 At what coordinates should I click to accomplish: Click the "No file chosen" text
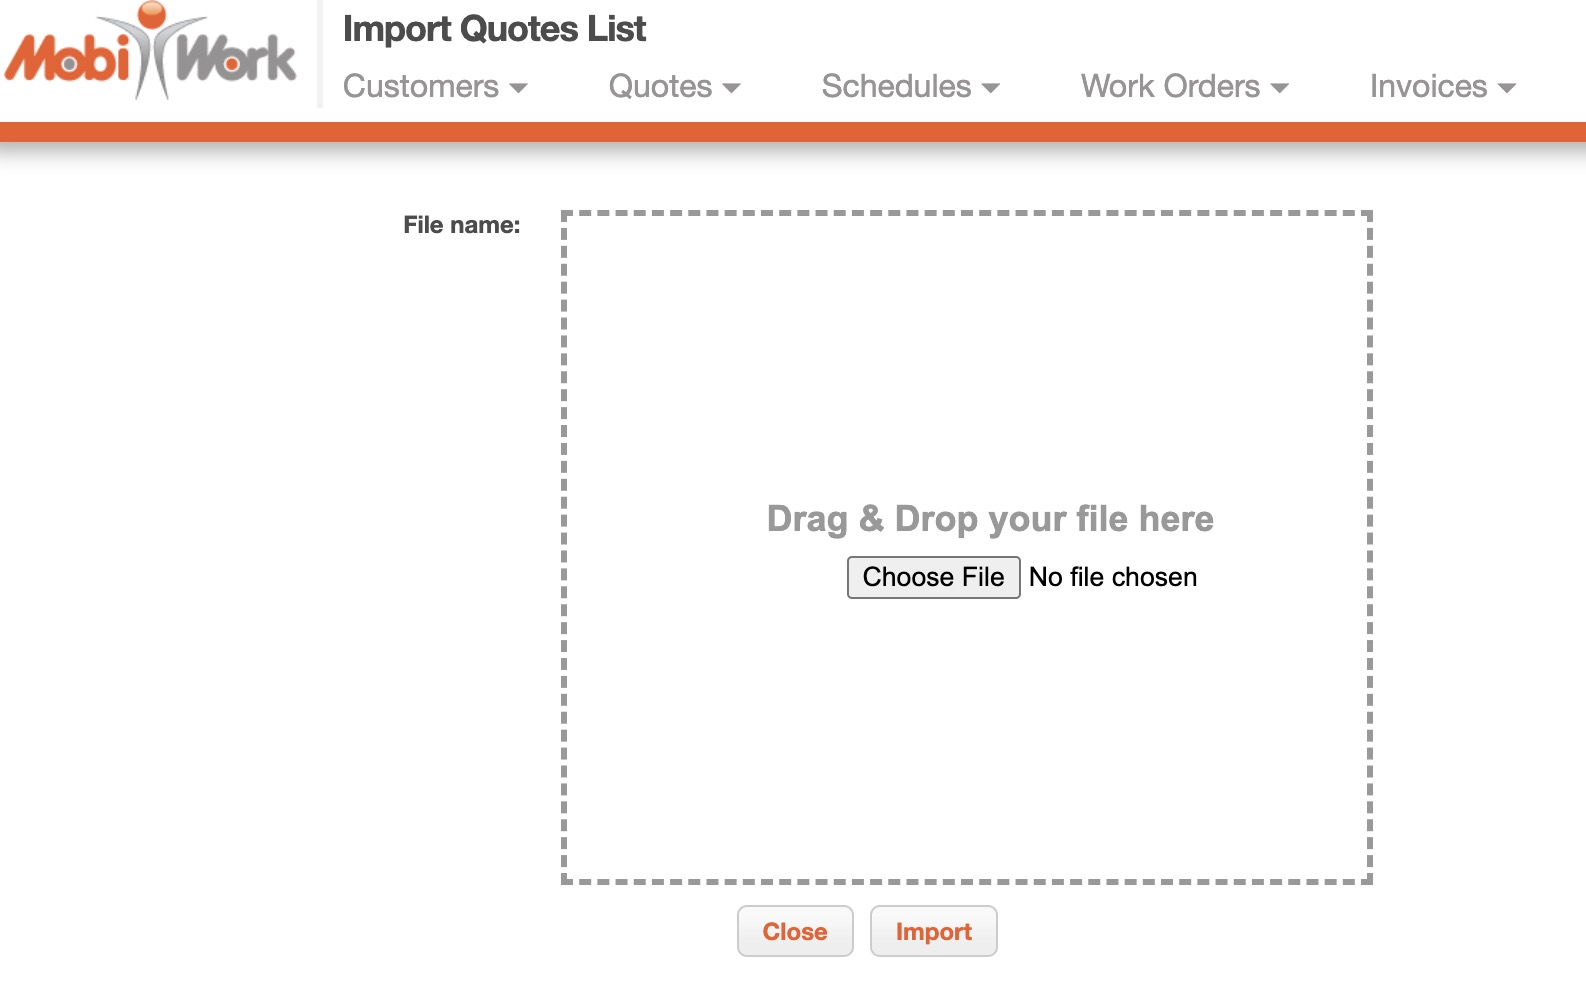pyautogui.click(x=1112, y=577)
